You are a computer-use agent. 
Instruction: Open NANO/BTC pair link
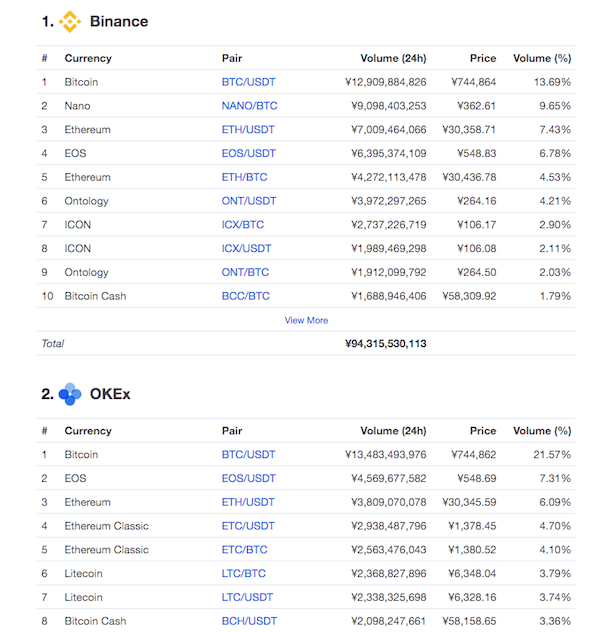tap(249, 106)
